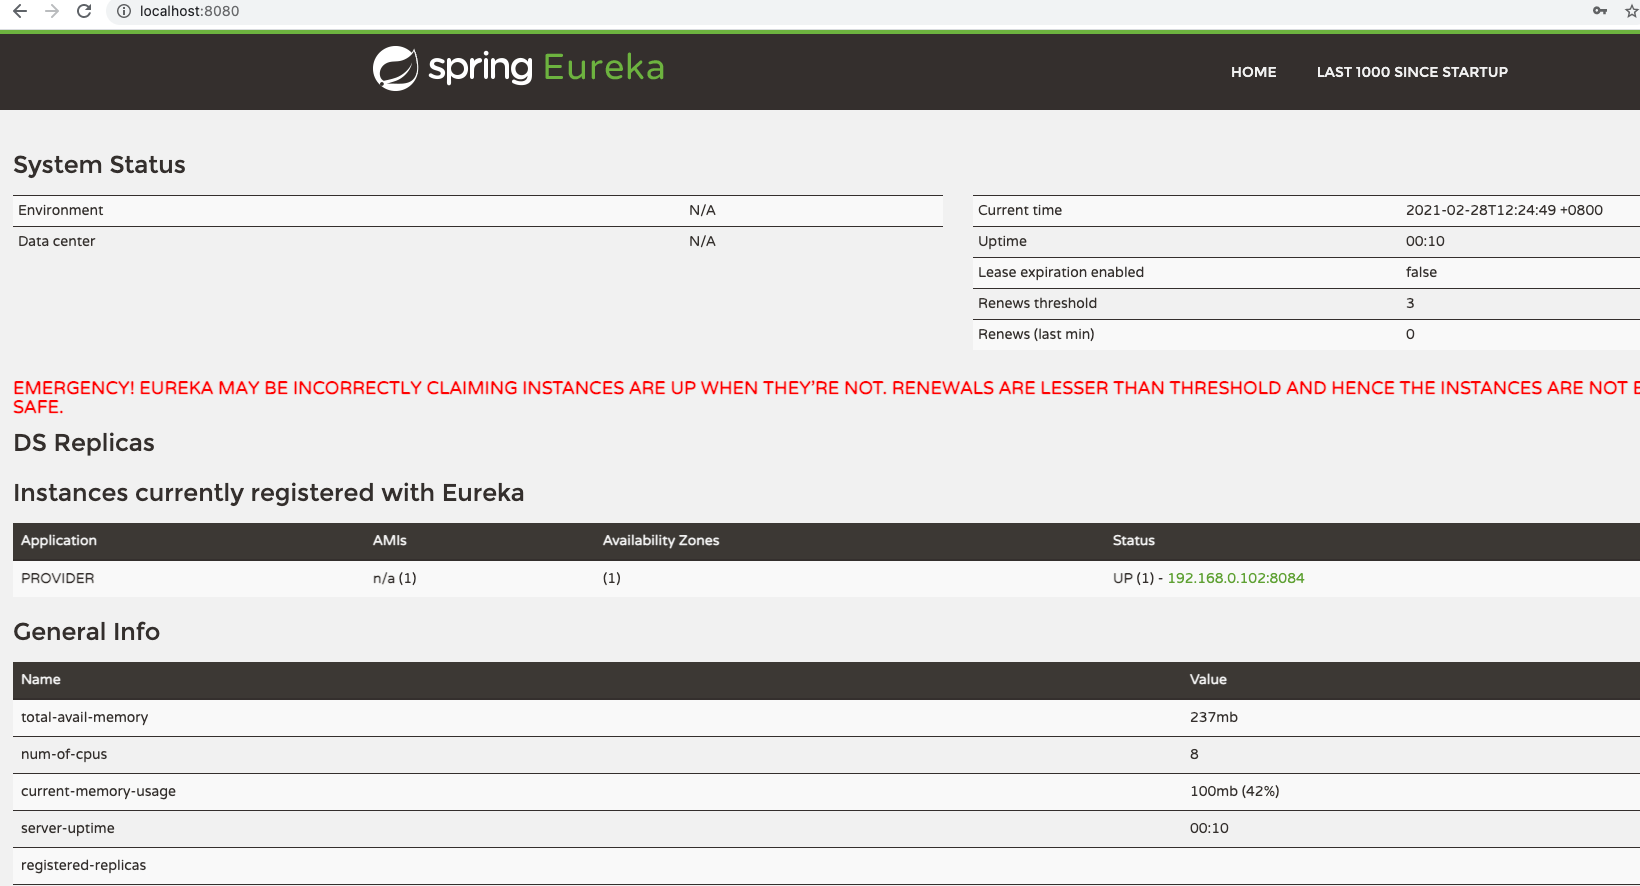Click the Renews (last min) label
The width and height of the screenshot is (1640, 886).
[x=1036, y=334]
